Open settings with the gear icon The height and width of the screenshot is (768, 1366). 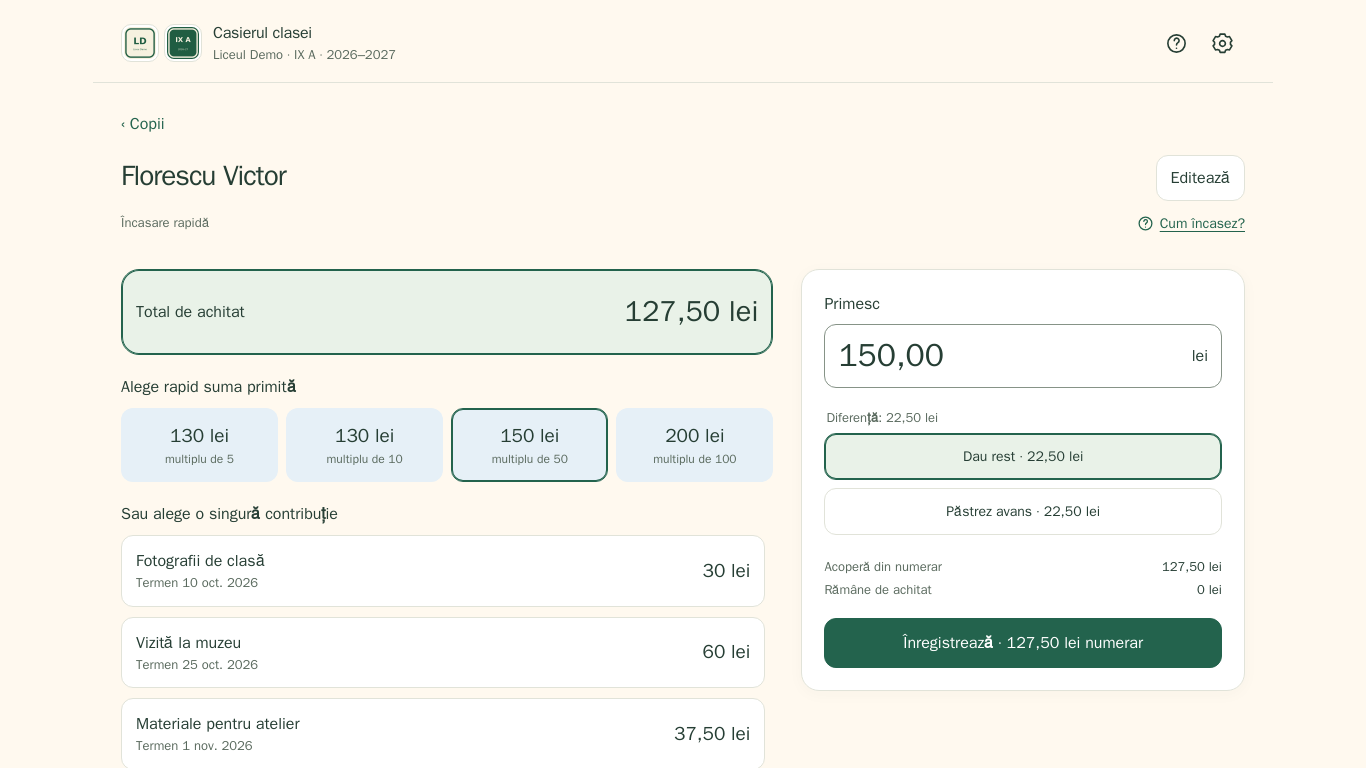pyautogui.click(x=1222, y=43)
